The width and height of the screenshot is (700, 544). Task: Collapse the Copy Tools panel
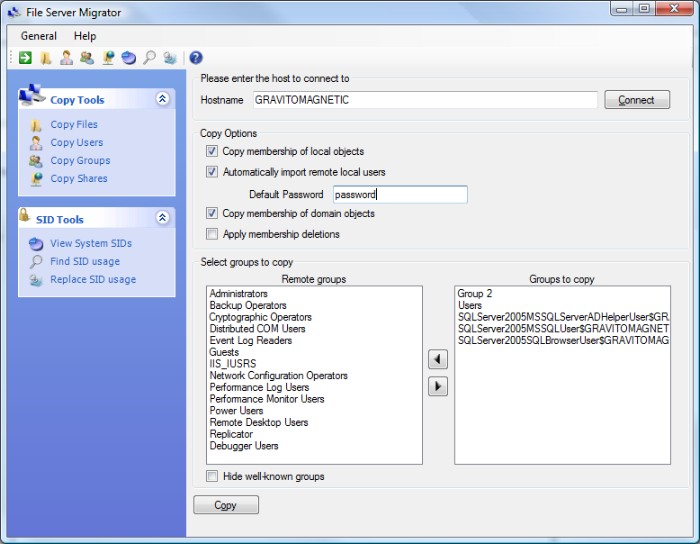click(162, 99)
